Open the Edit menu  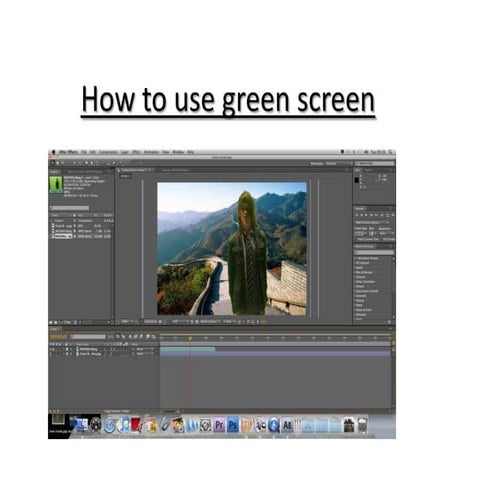[x=93, y=152]
